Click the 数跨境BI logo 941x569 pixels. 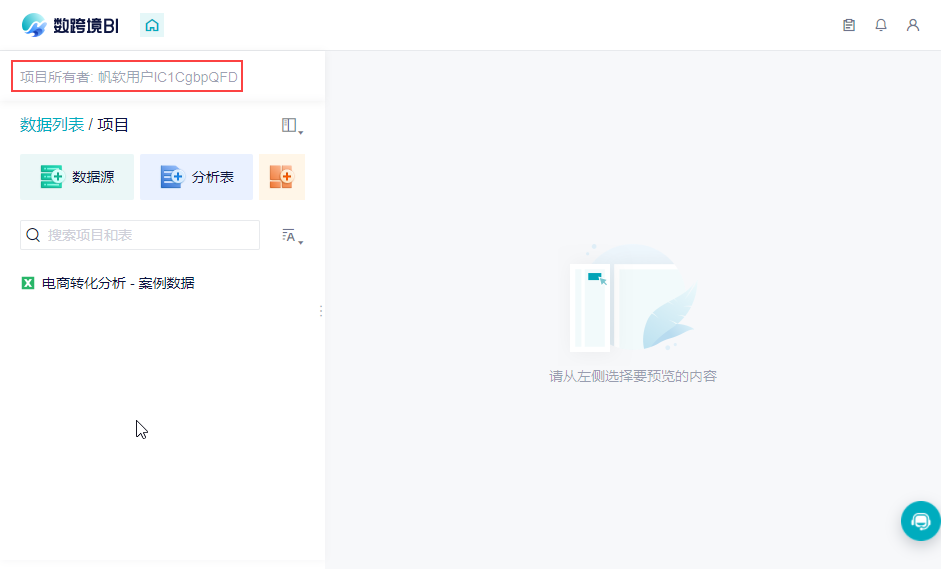pos(70,25)
